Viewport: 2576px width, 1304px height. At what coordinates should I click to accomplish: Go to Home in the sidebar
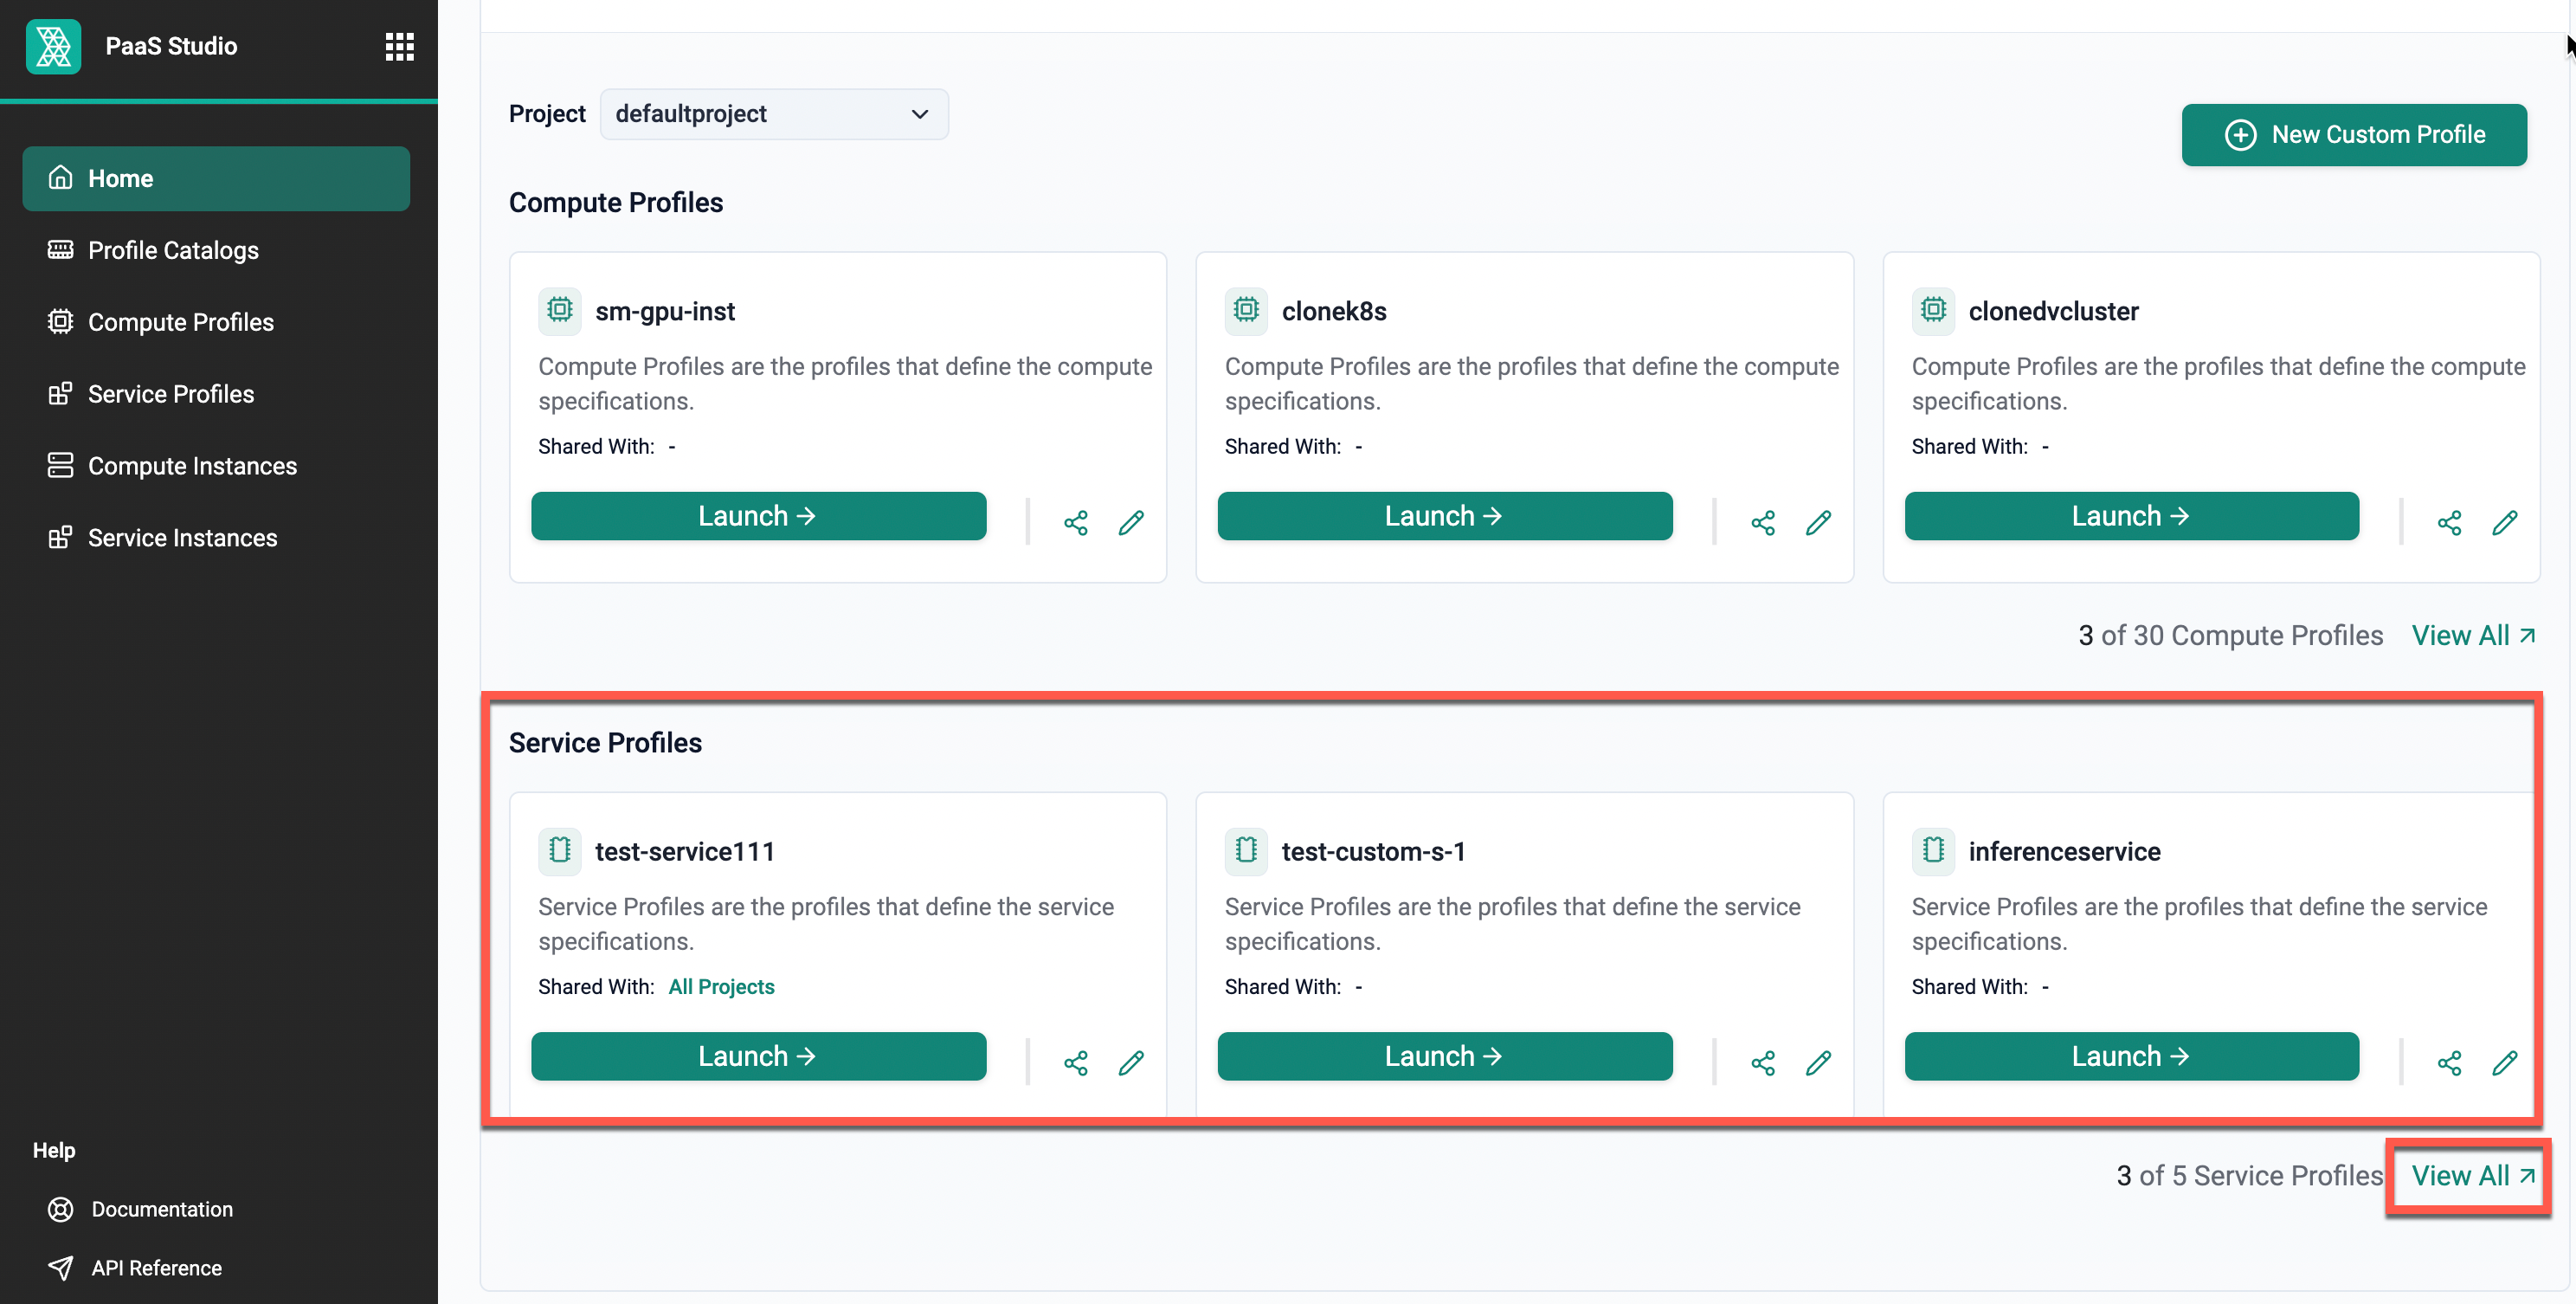(x=216, y=178)
